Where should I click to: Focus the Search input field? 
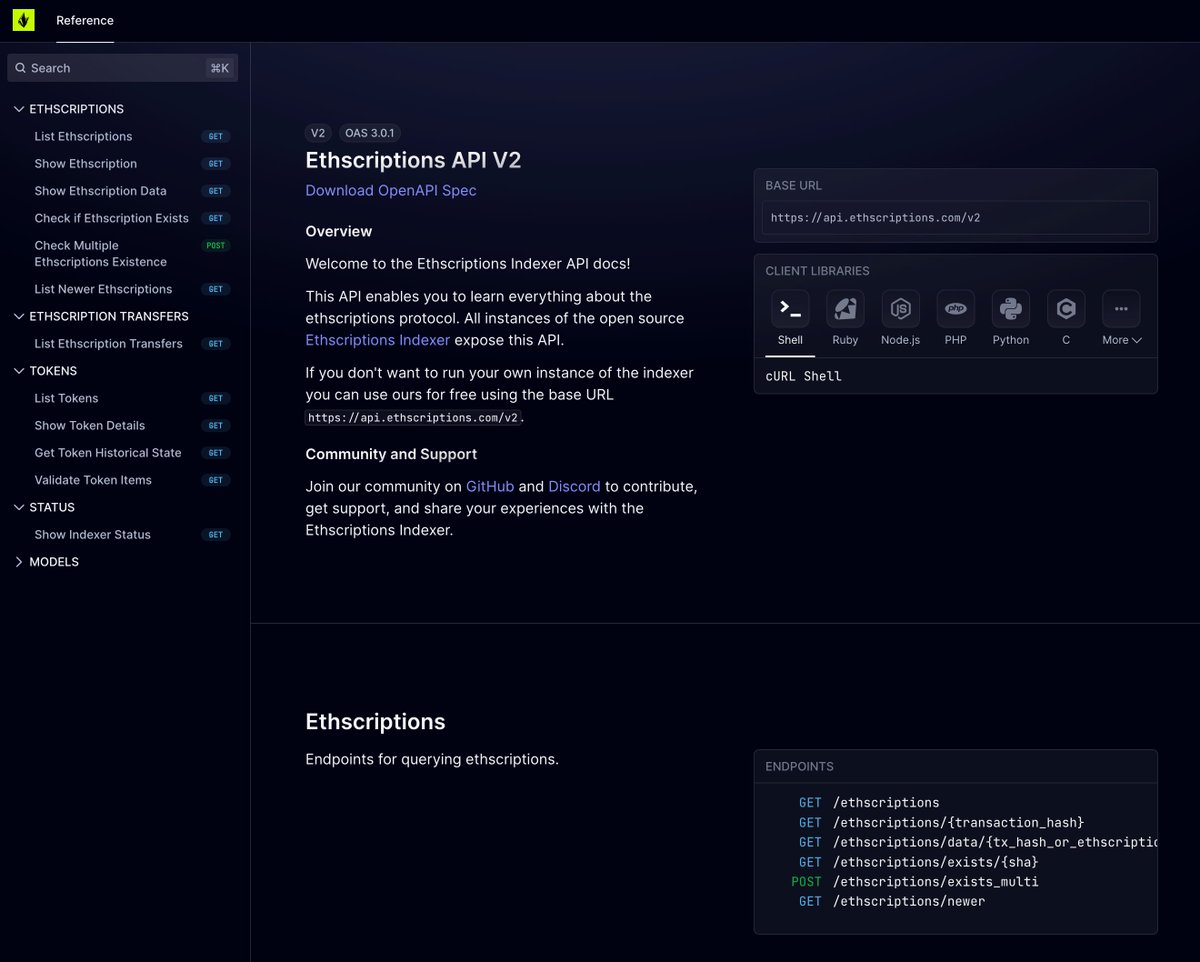(122, 68)
